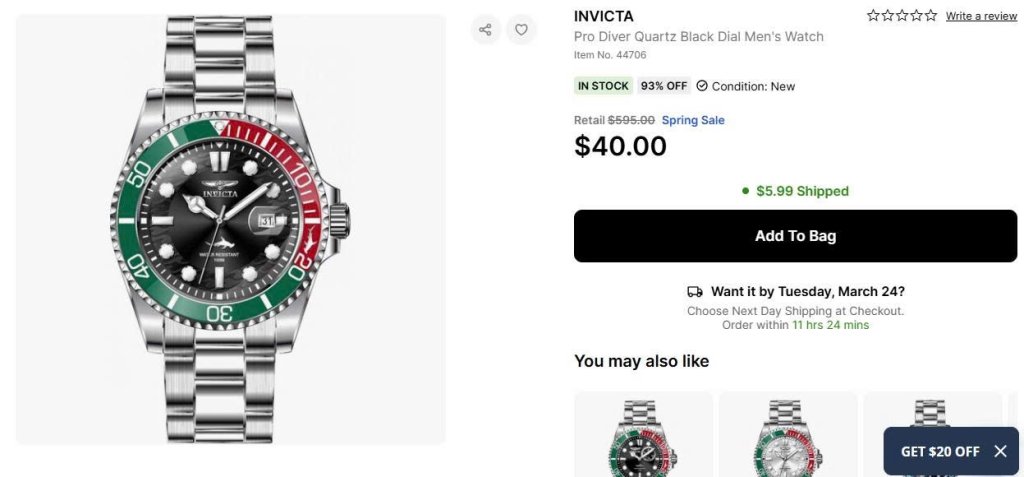Click the INVICTA brand name
Screen dimensions: 1024x477
click(603, 16)
